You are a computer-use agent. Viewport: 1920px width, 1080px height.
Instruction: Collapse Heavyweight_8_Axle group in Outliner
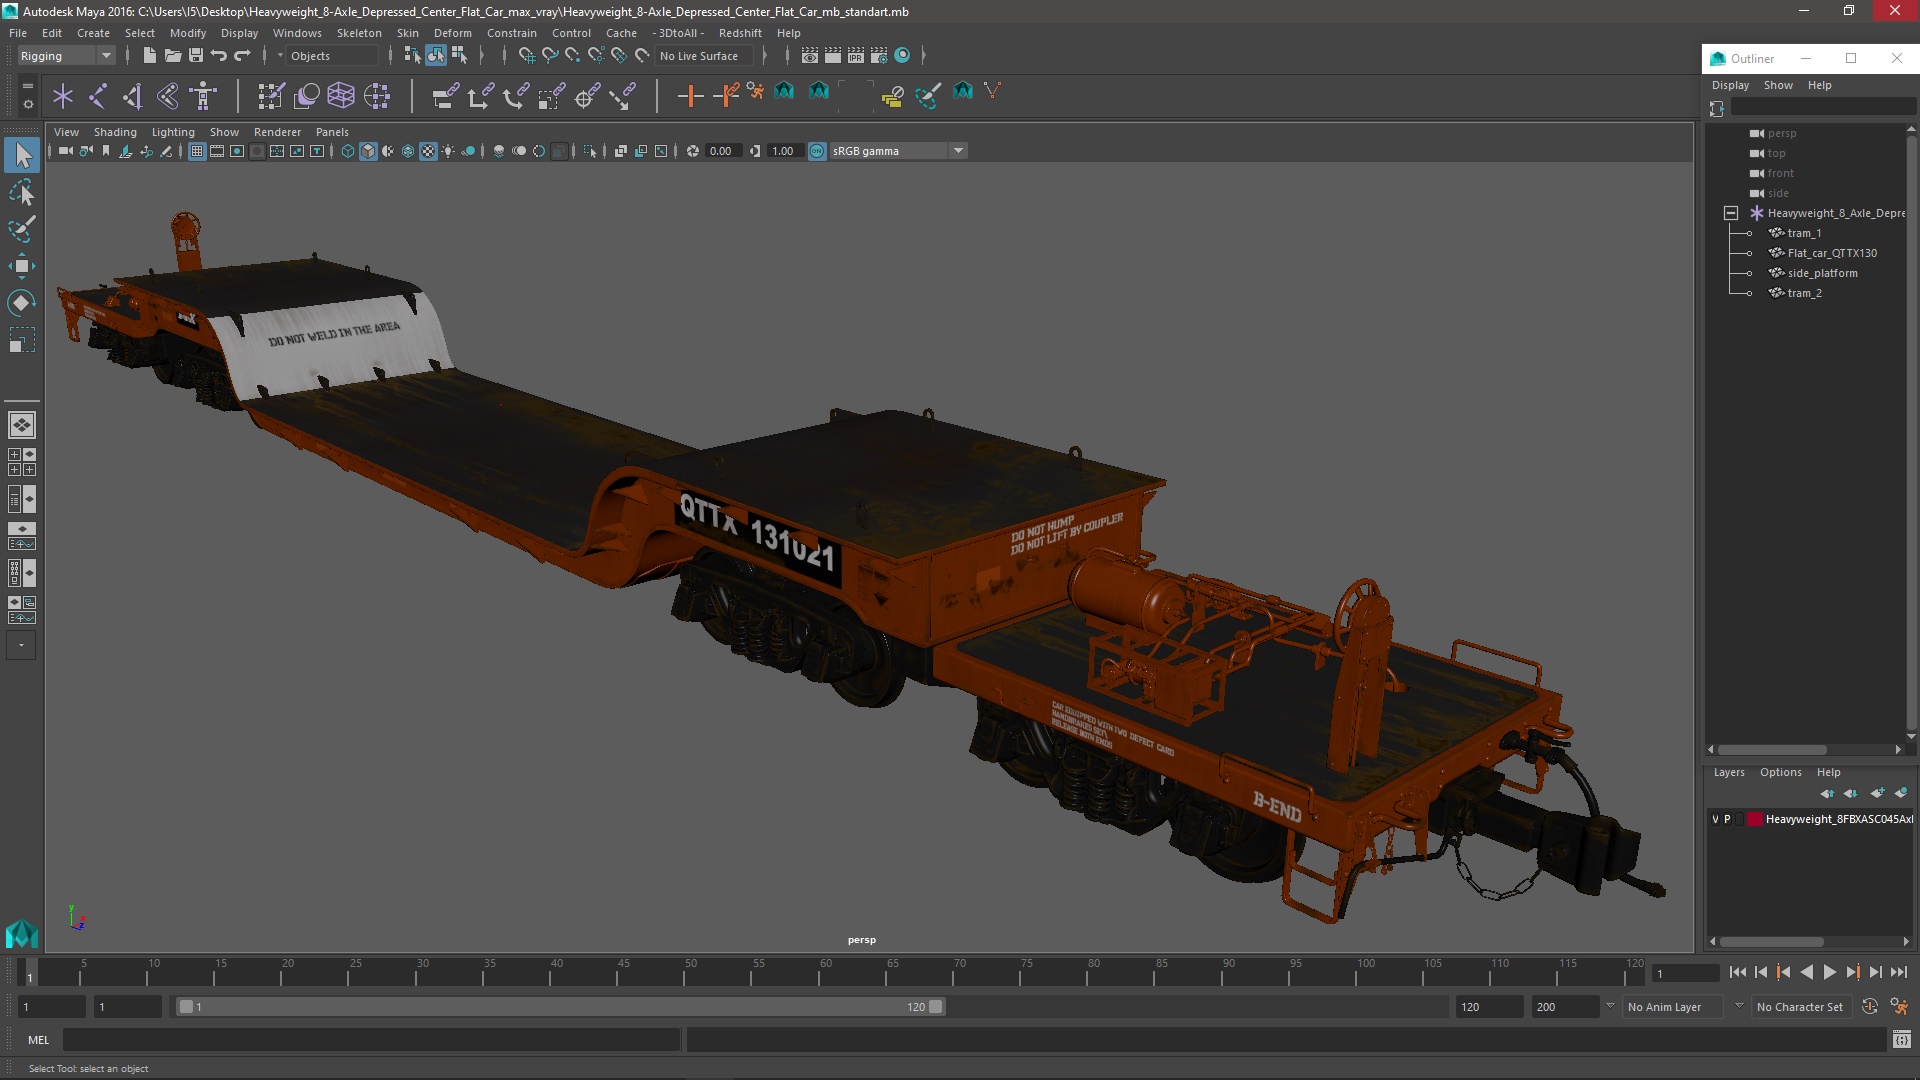[x=1731, y=213]
